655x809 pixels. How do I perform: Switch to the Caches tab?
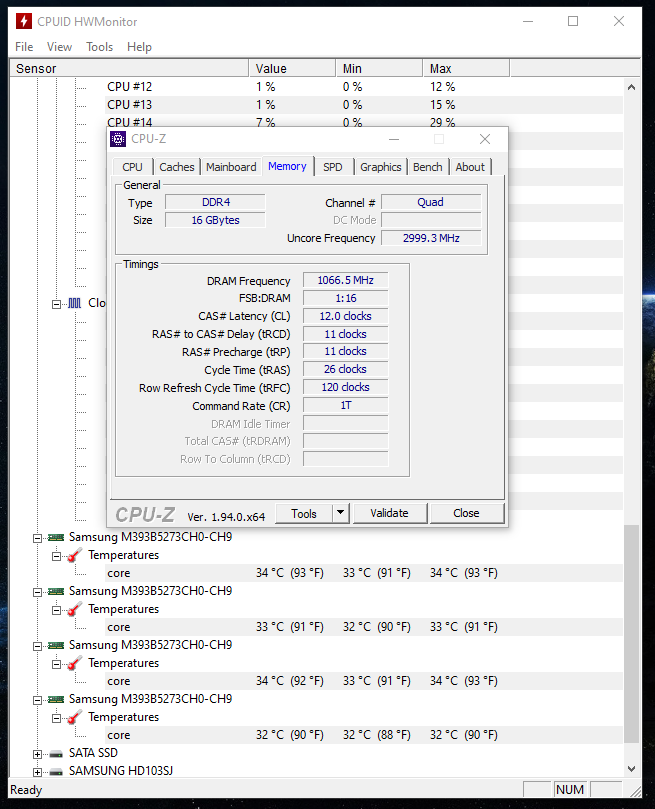pyautogui.click(x=177, y=167)
